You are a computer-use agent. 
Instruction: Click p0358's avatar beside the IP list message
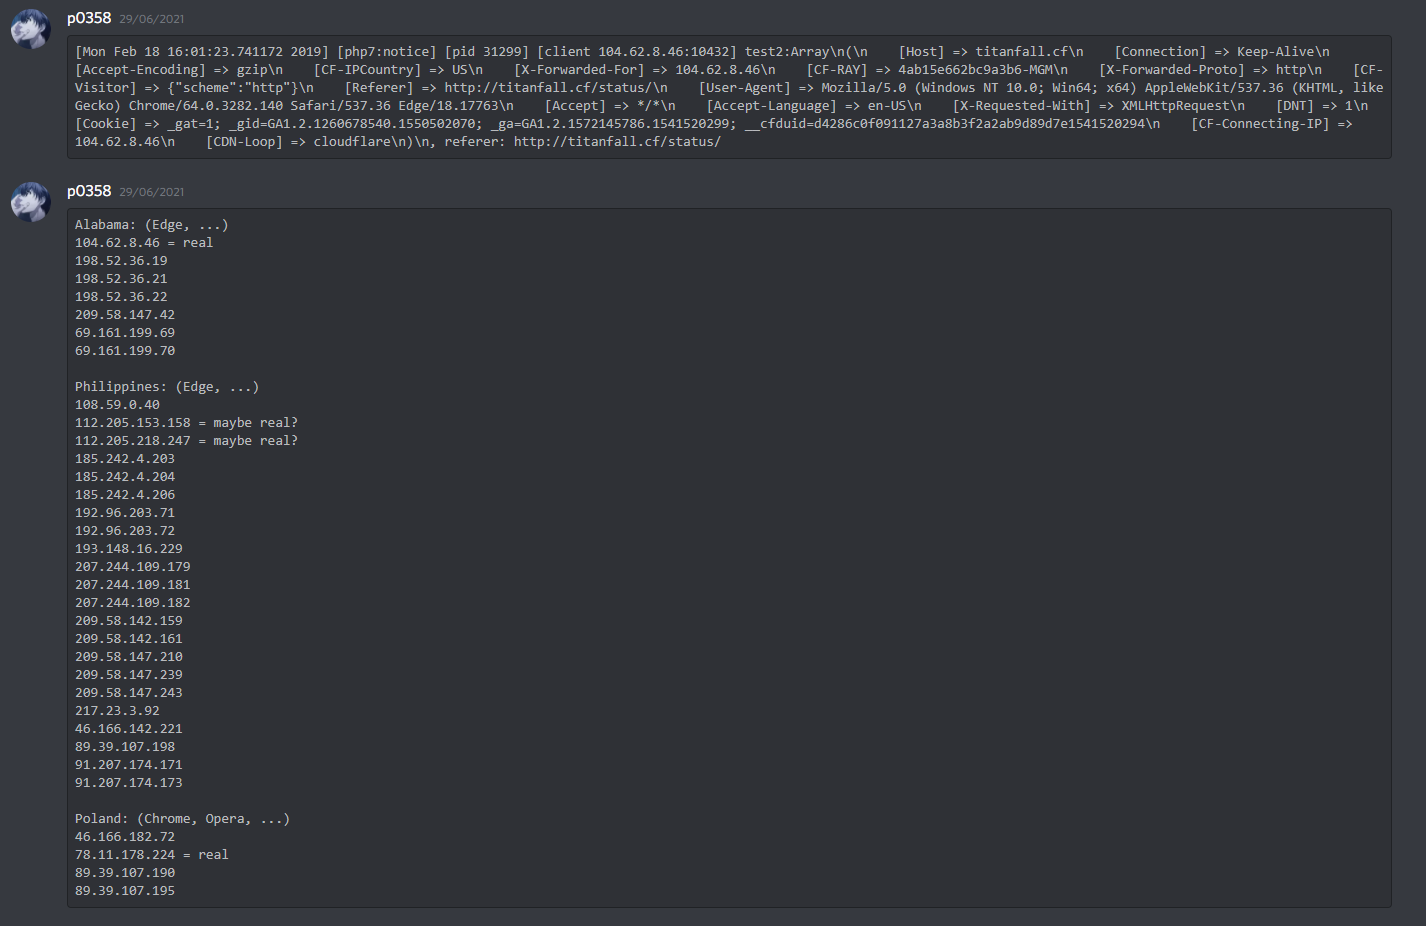point(31,202)
